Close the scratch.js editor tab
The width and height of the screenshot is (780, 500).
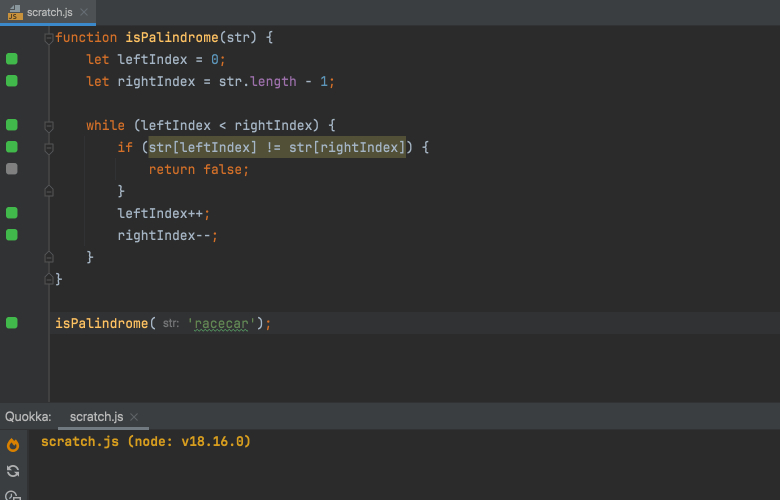pos(84,12)
